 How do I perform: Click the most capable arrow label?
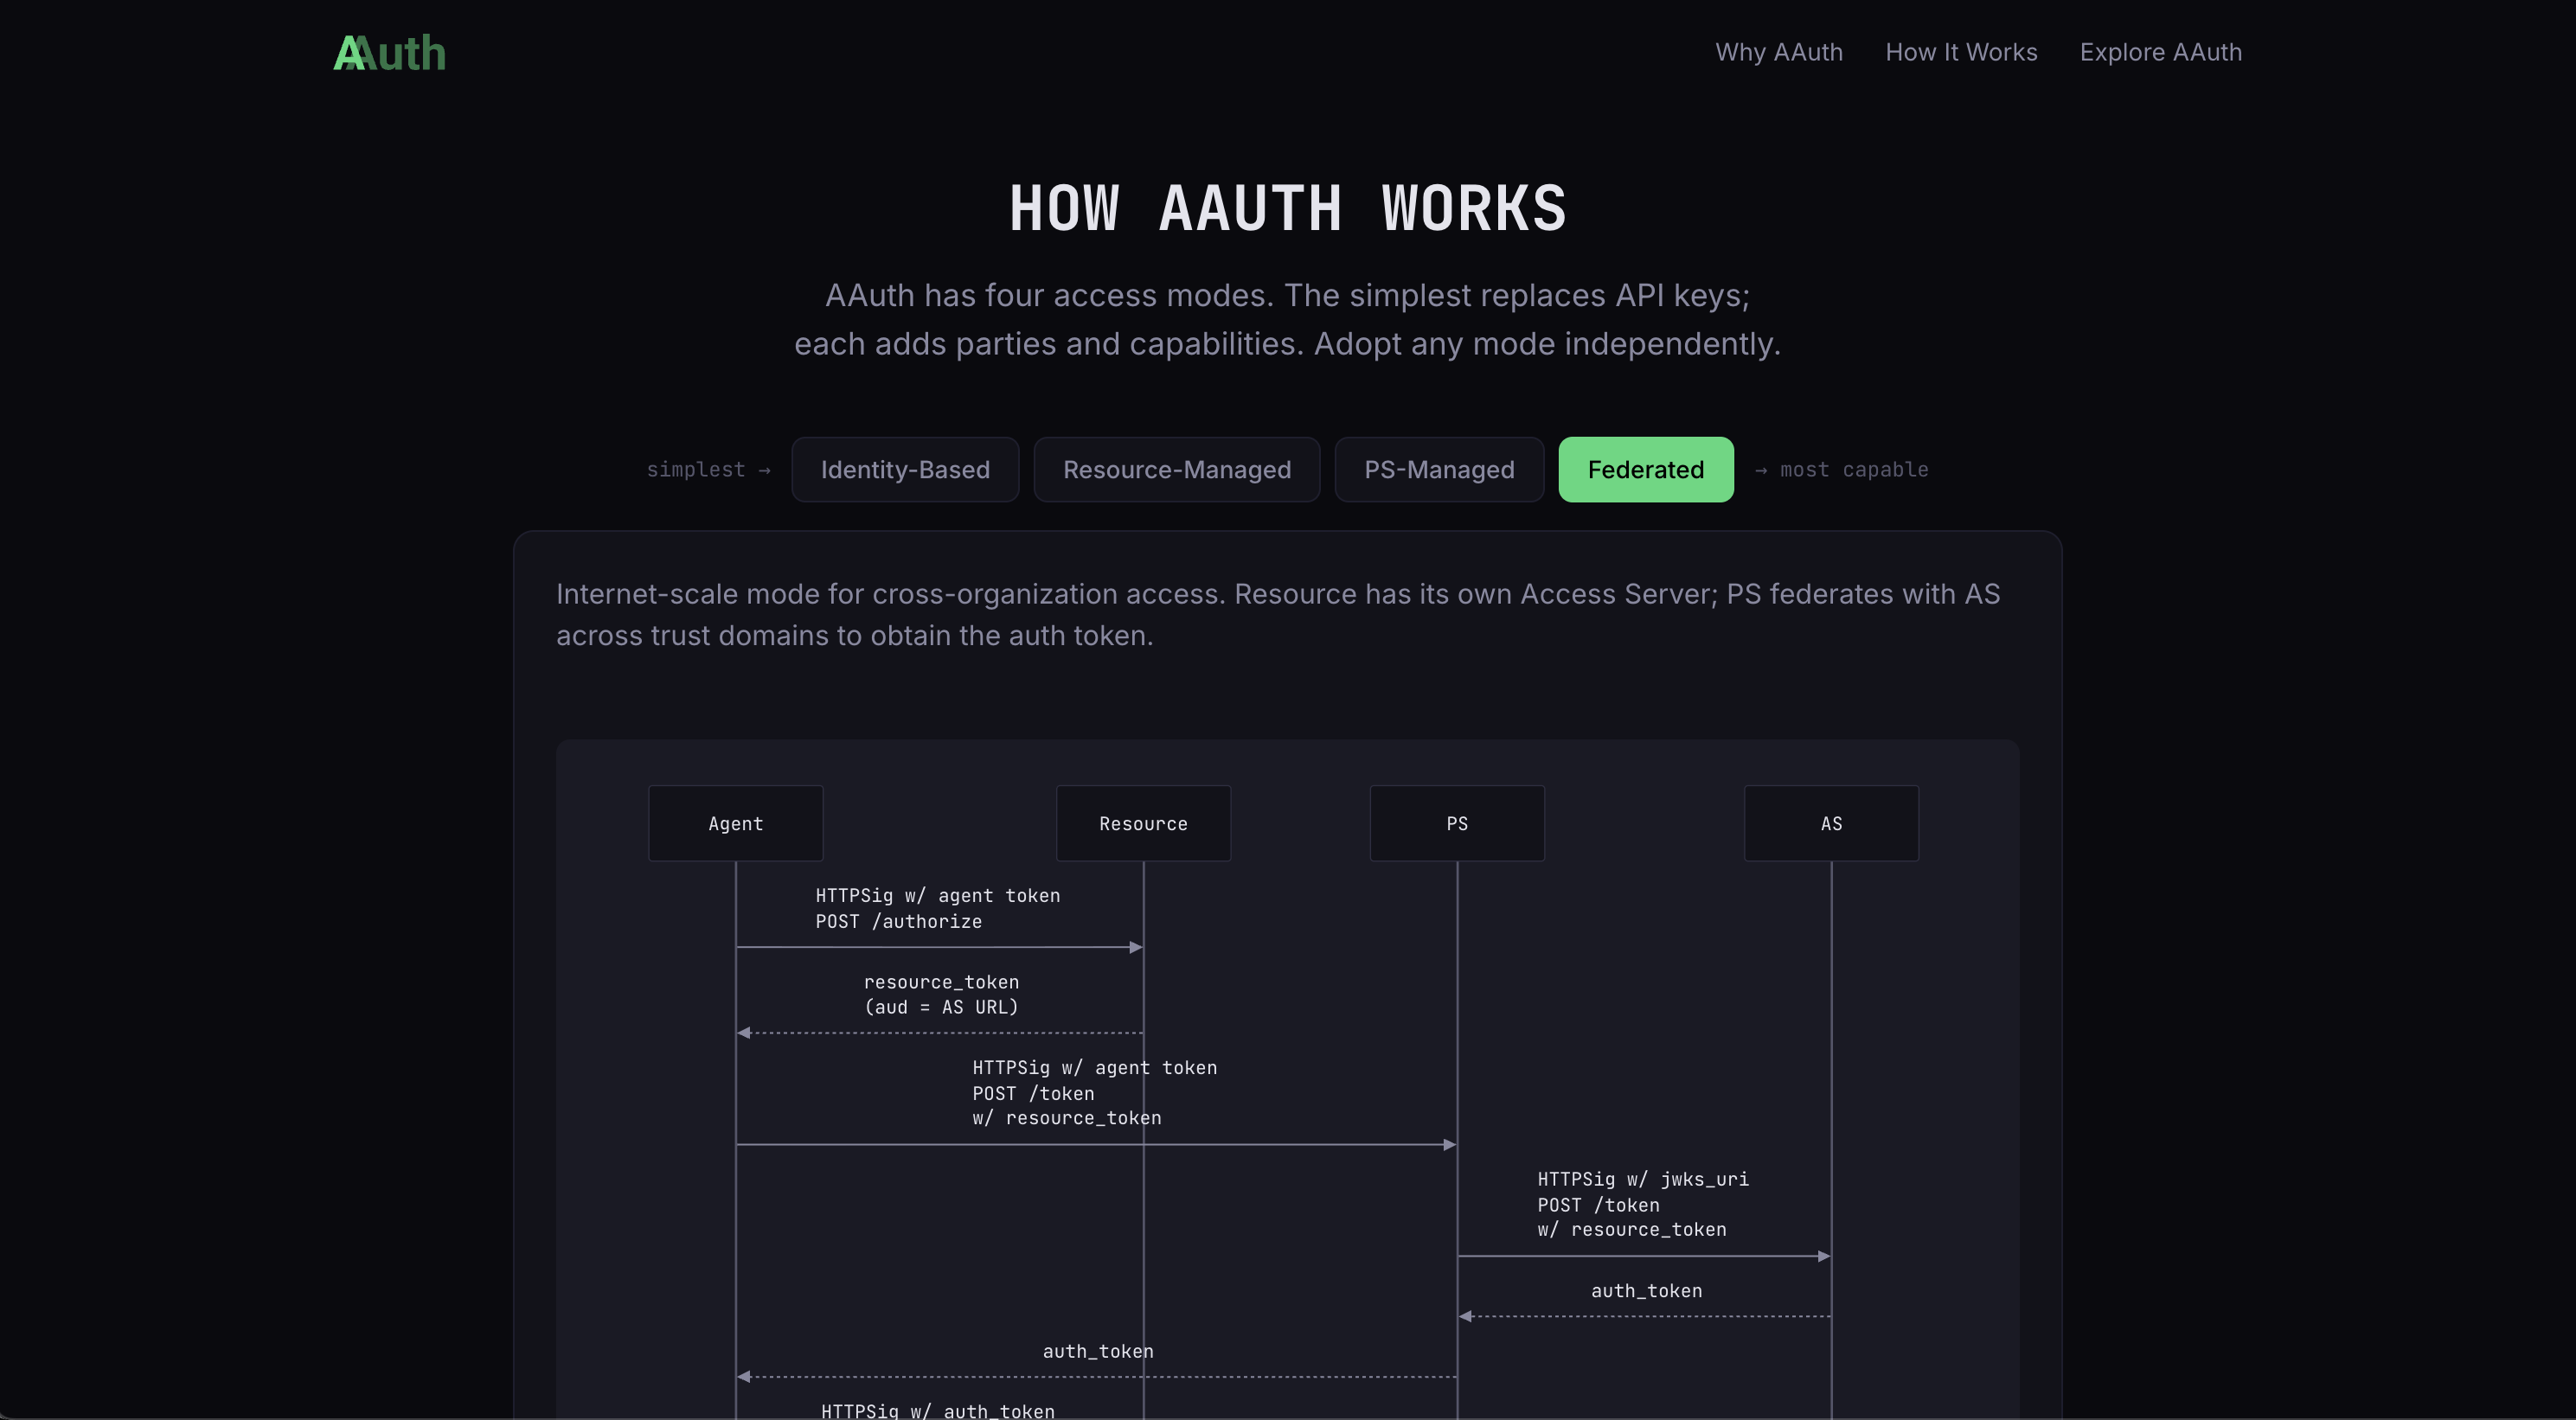coord(1843,469)
